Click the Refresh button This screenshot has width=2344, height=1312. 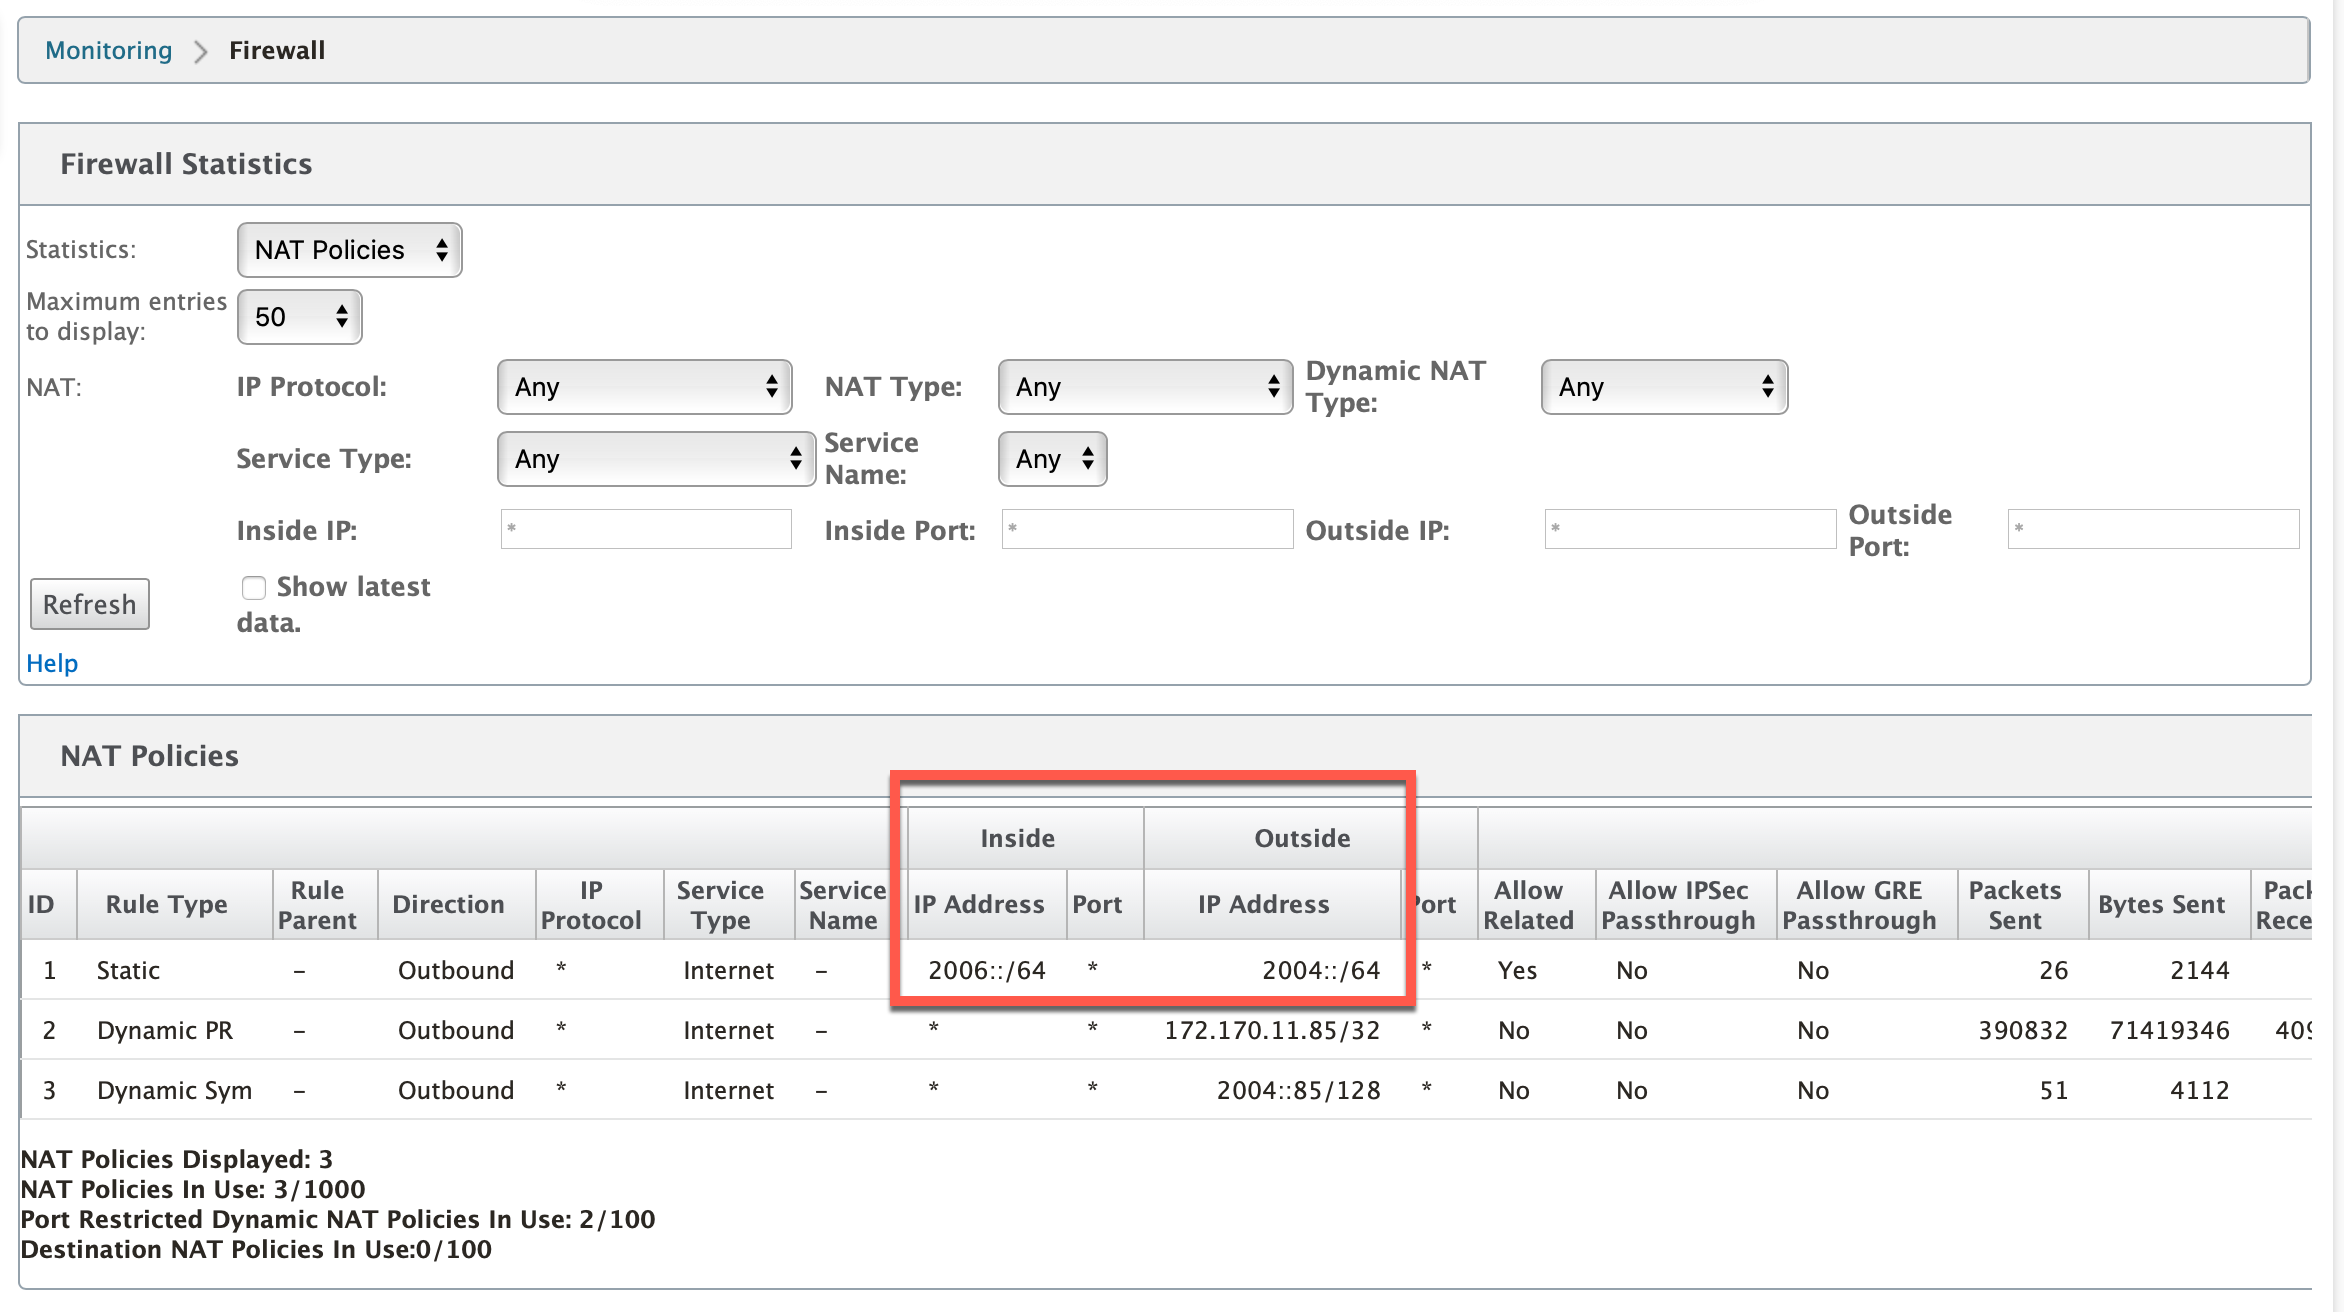pyautogui.click(x=90, y=604)
